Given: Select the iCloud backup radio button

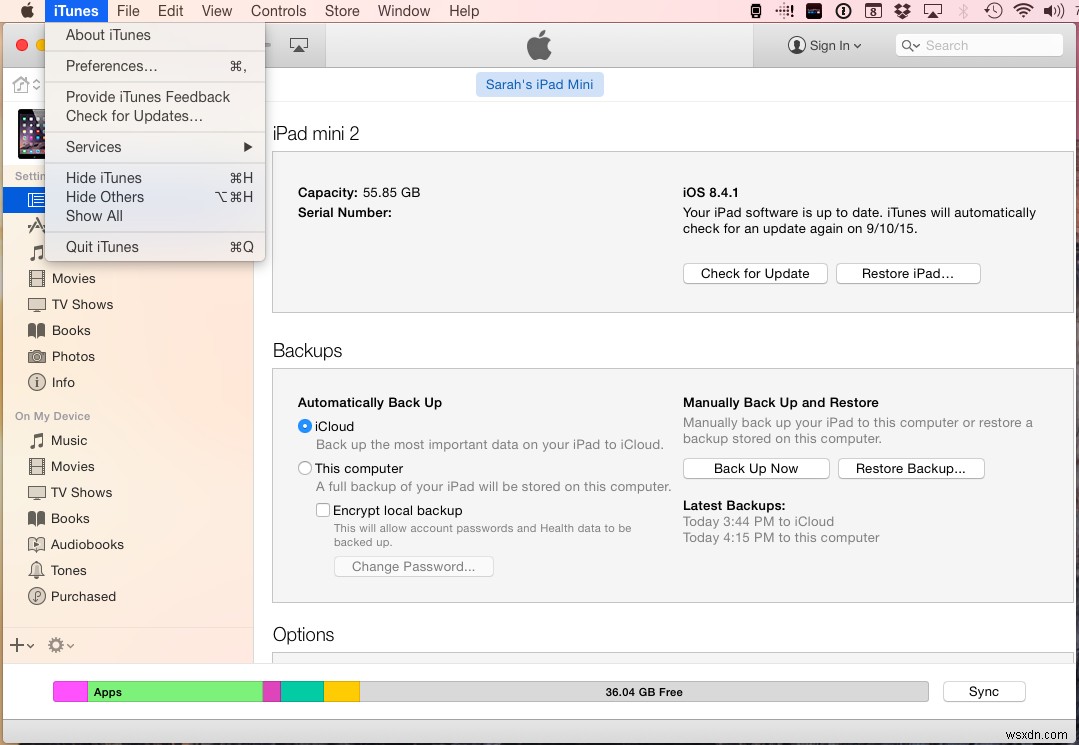Looking at the screenshot, I should [x=304, y=426].
